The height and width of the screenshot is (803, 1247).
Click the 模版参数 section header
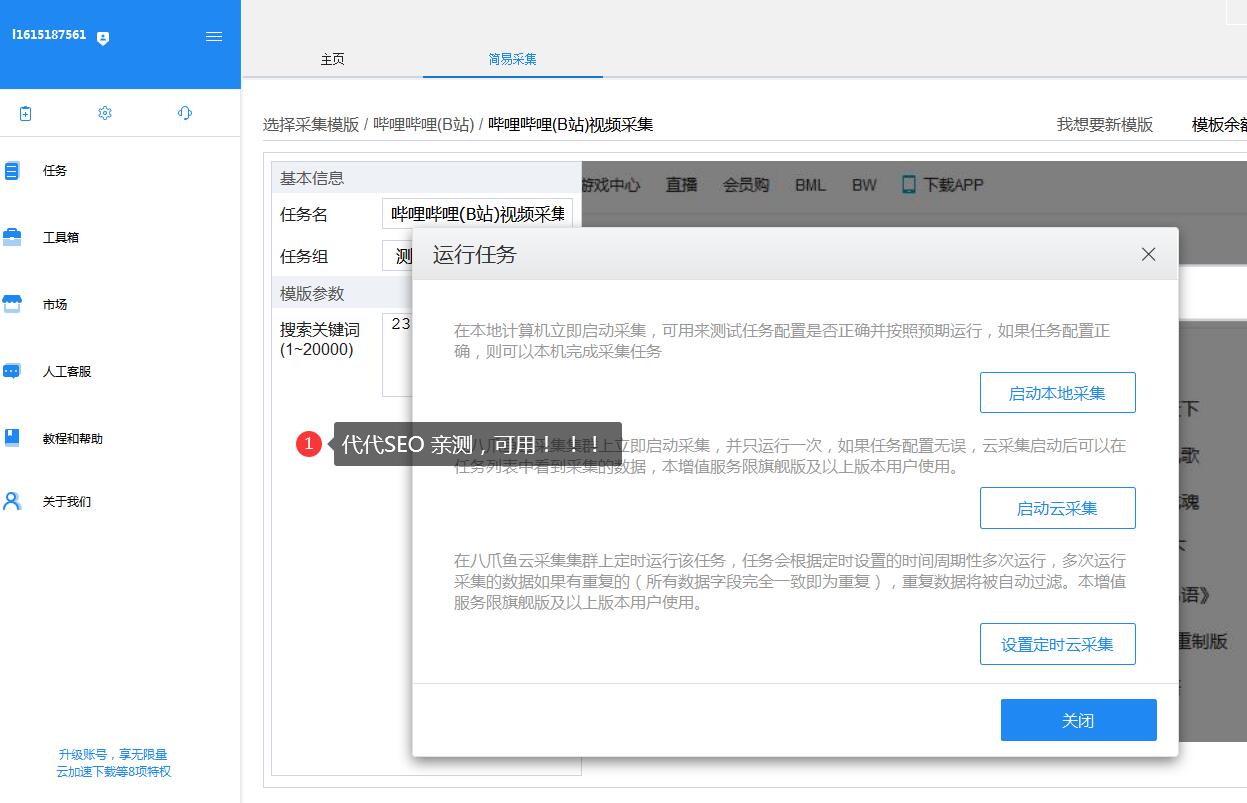(x=343, y=293)
